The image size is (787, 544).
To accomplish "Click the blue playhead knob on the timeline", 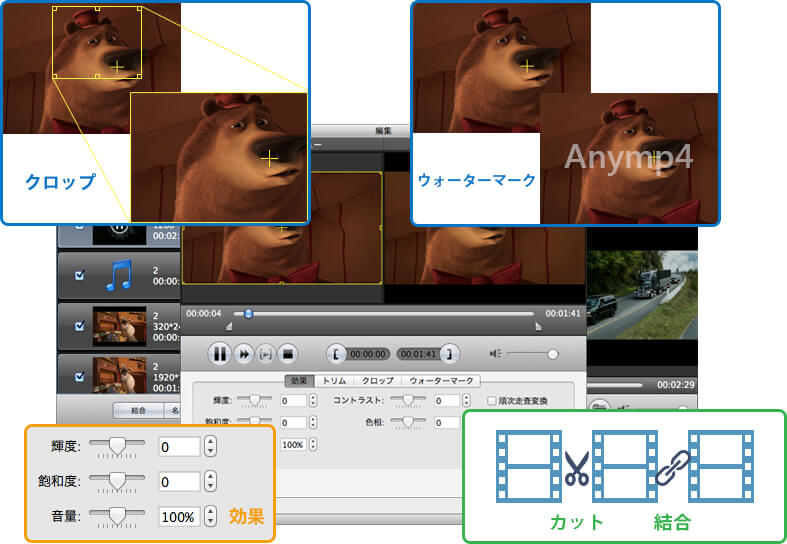I will (248, 314).
